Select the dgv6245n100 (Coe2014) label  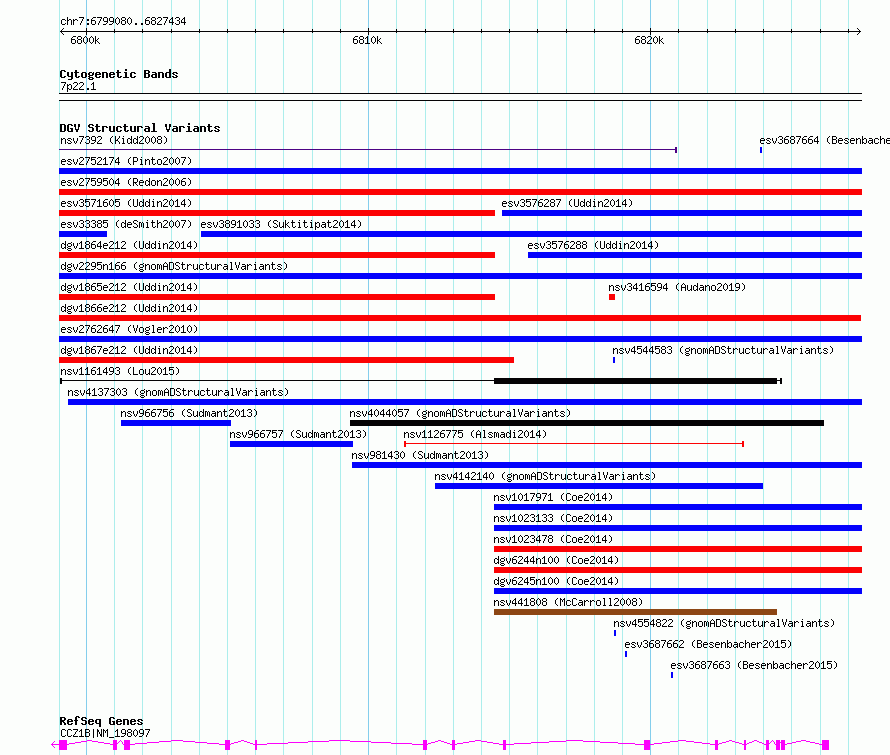point(556,581)
